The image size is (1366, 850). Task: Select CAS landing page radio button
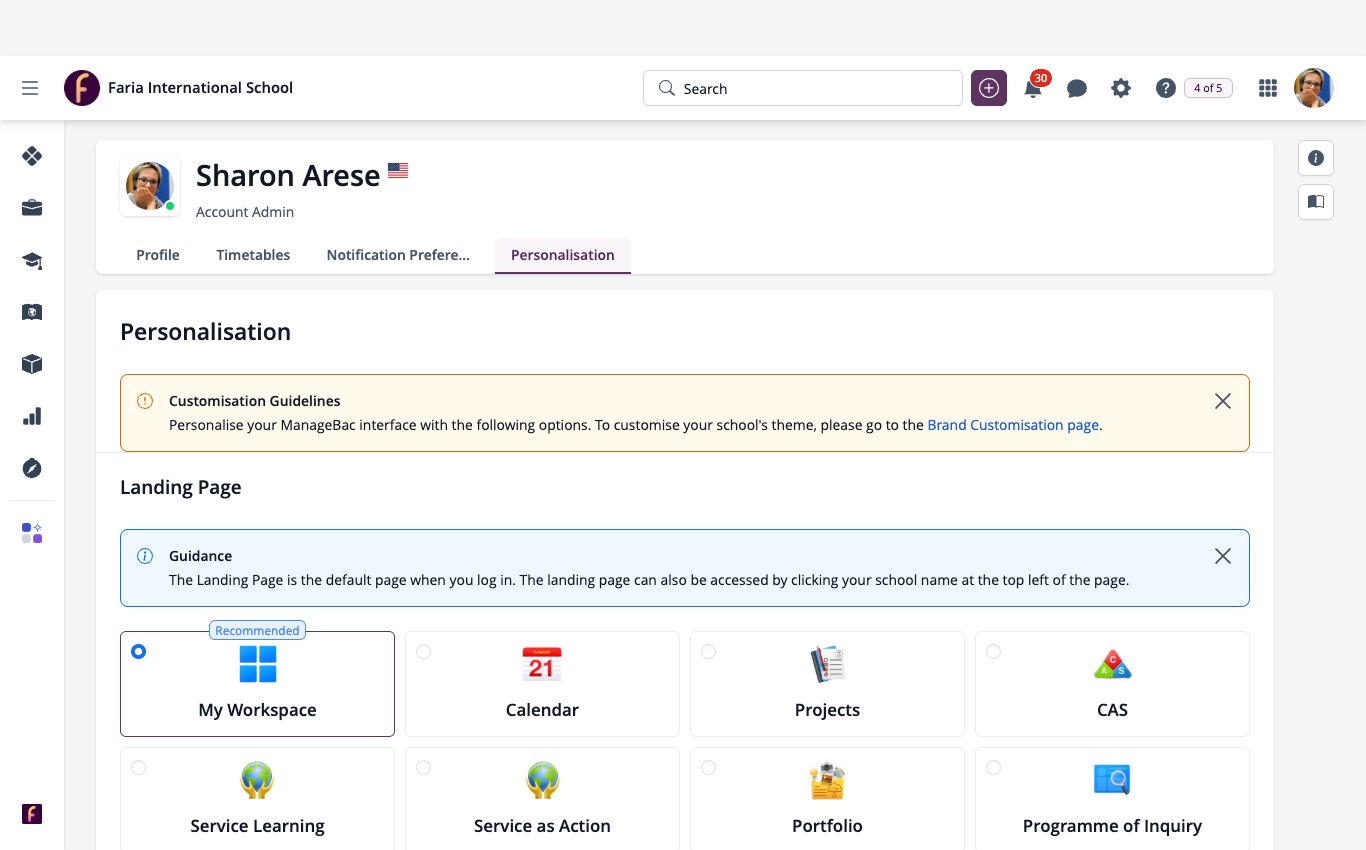pyautogui.click(x=993, y=651)
